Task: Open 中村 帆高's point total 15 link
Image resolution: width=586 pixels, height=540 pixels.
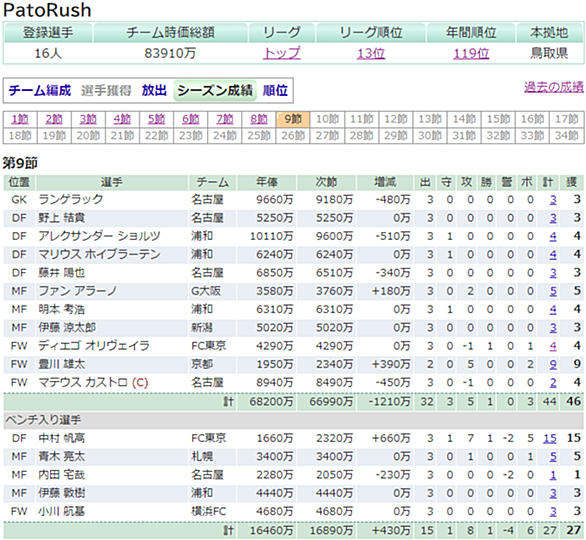Action: coord(550,438)
